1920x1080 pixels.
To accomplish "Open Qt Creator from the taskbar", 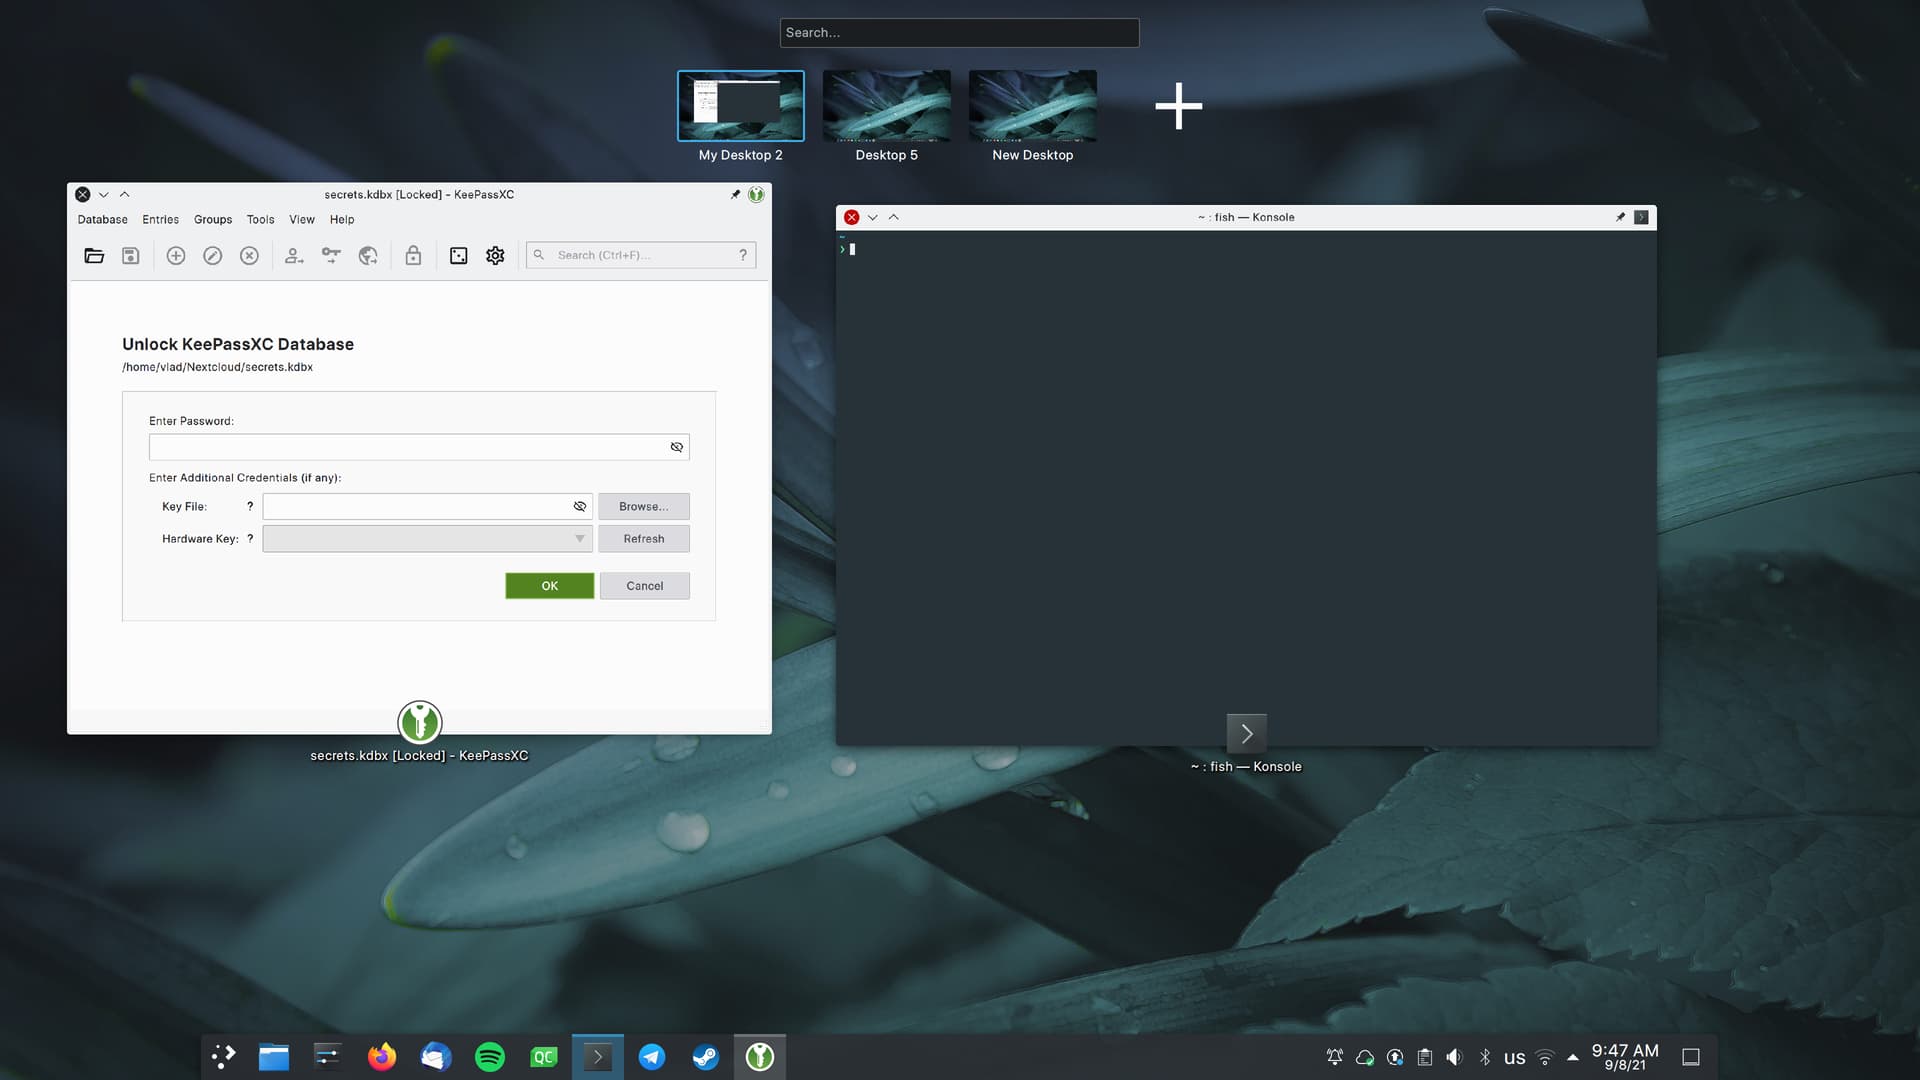I will tap(544, 1057).
